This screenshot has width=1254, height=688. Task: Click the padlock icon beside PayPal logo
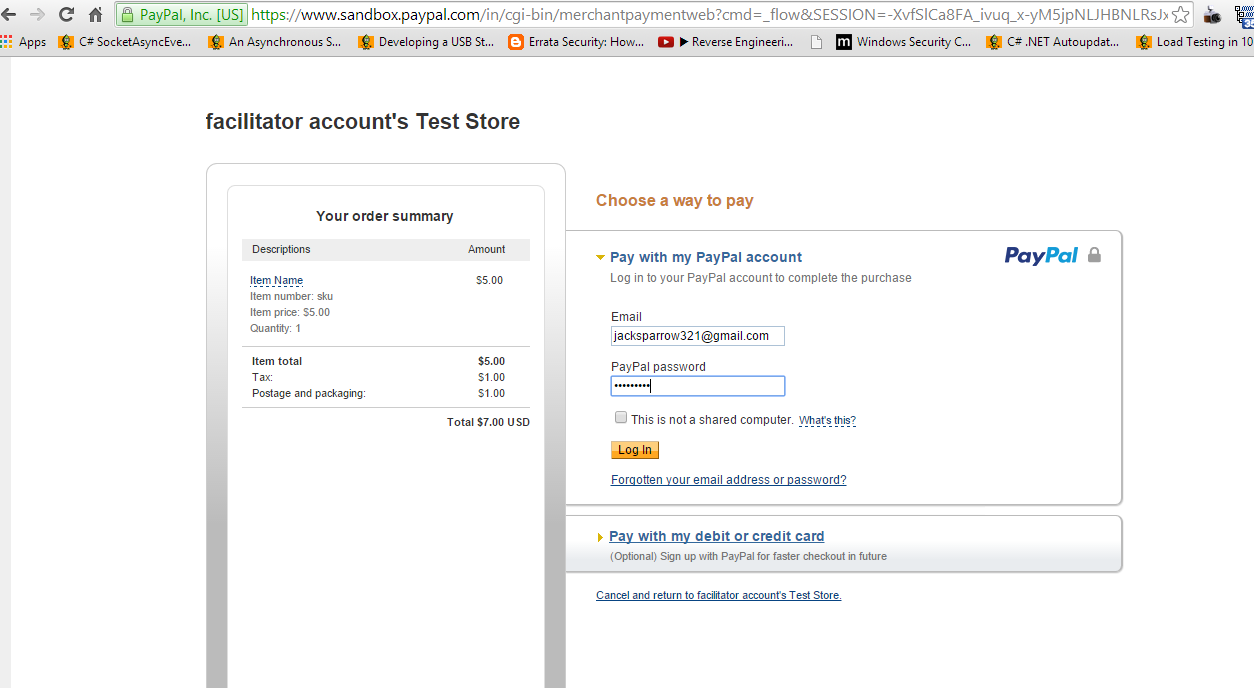[1094, 255]
